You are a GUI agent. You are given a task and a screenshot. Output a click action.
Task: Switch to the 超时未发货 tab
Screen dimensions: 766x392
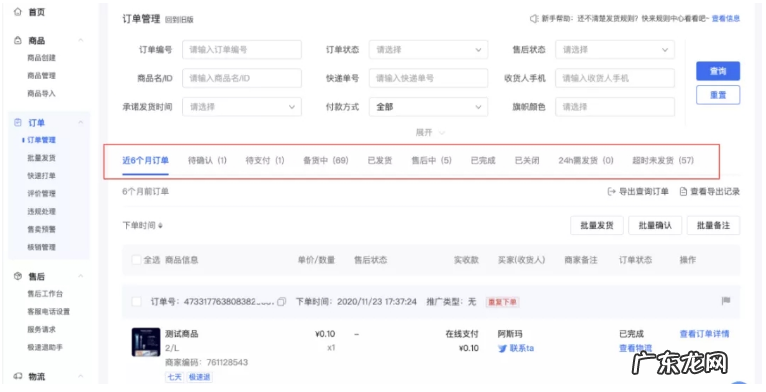tap(663, 160)
